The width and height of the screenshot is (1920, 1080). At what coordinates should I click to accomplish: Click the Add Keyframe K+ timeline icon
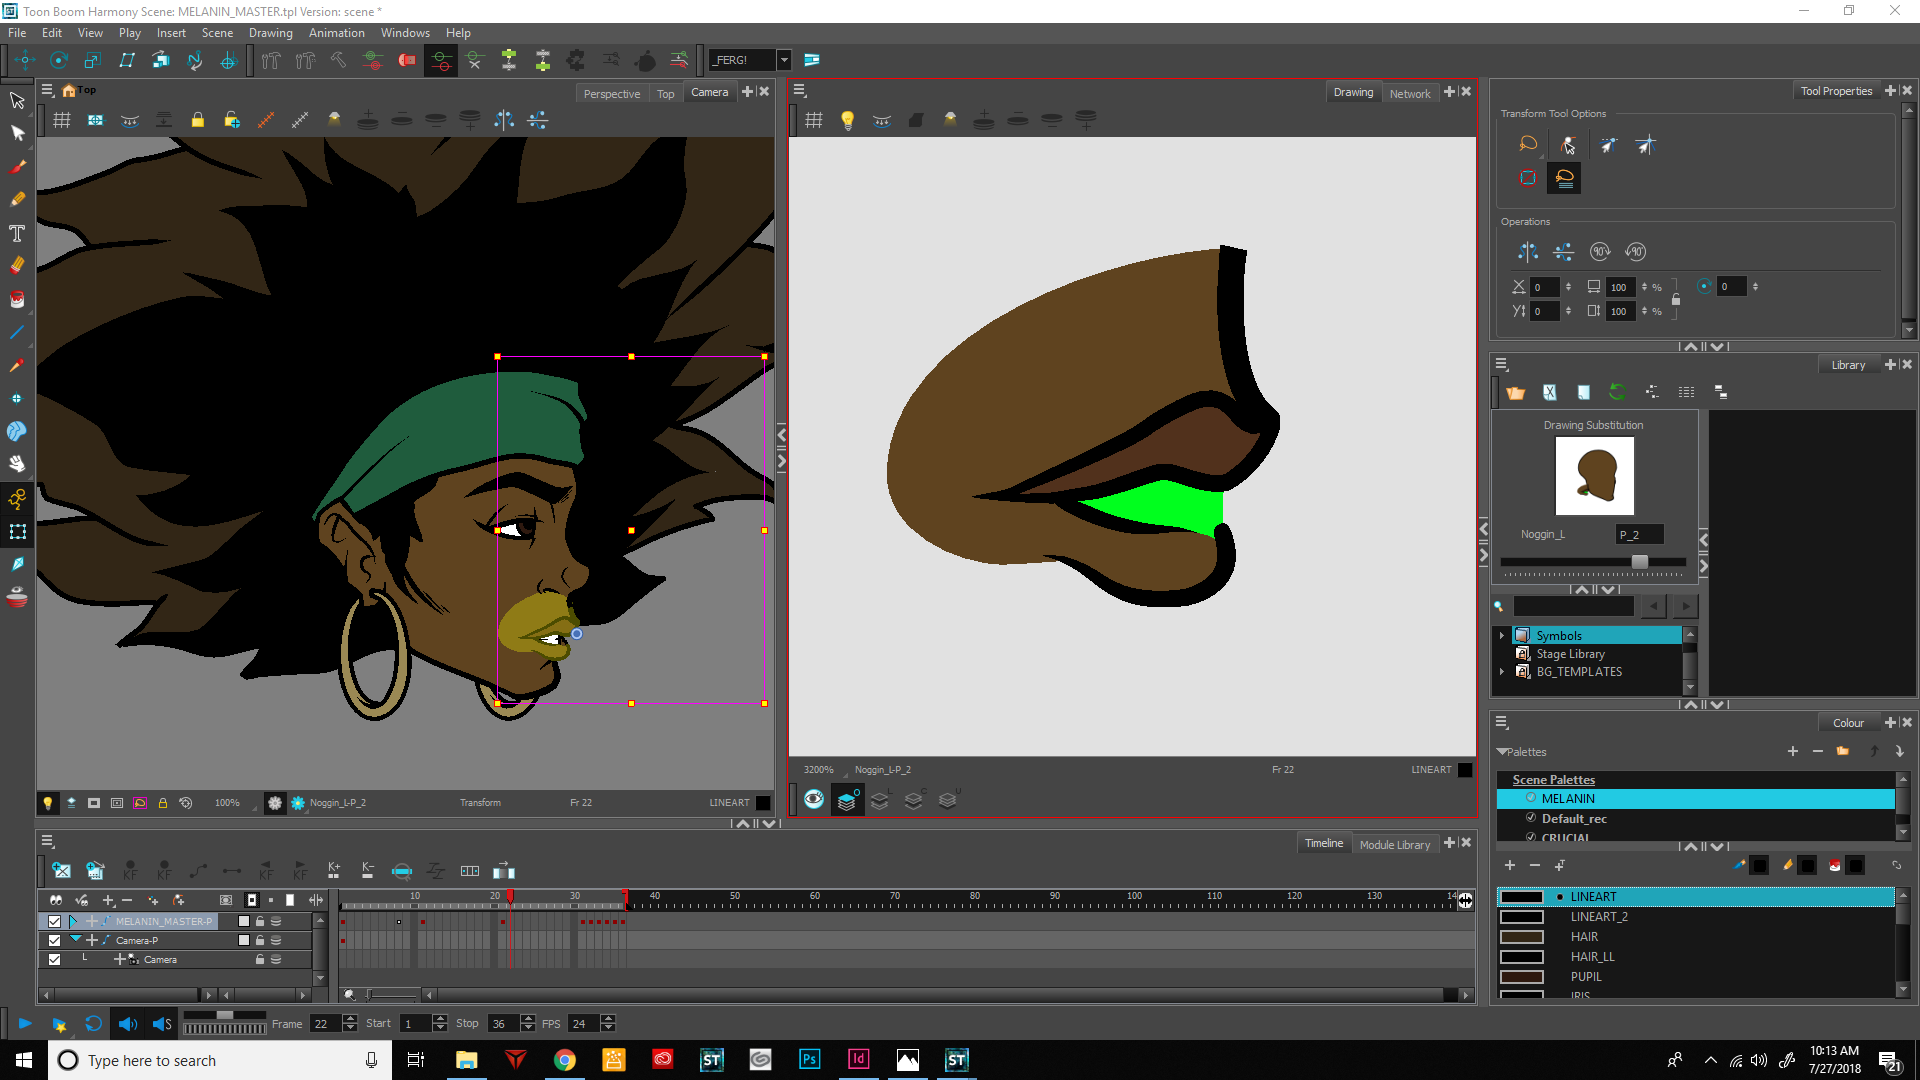(x=334, y=871)
